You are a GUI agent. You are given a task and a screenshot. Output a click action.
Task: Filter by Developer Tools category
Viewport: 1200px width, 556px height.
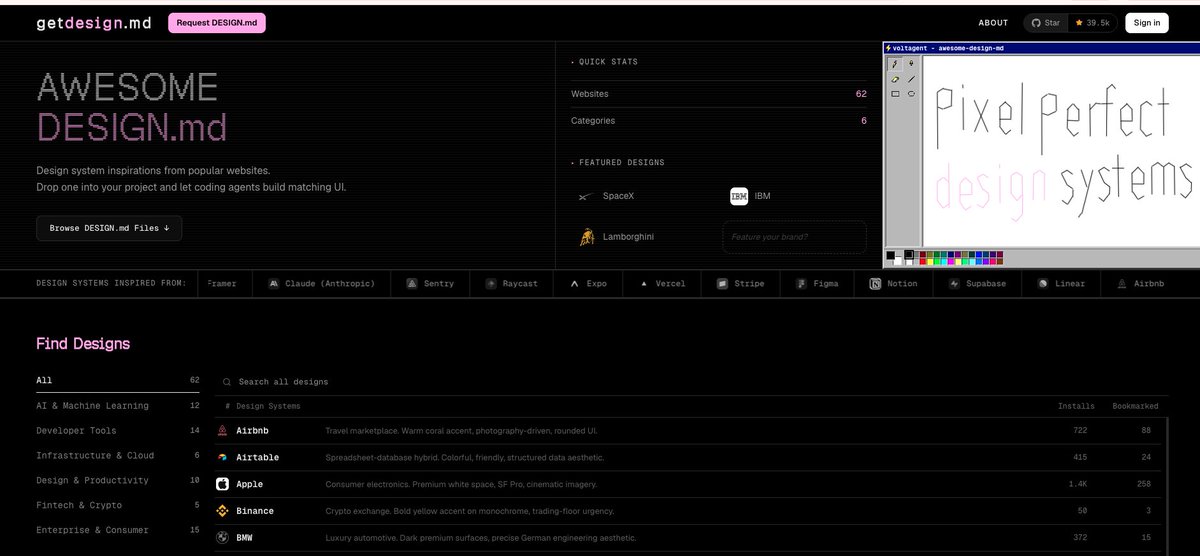coord(118,431)
